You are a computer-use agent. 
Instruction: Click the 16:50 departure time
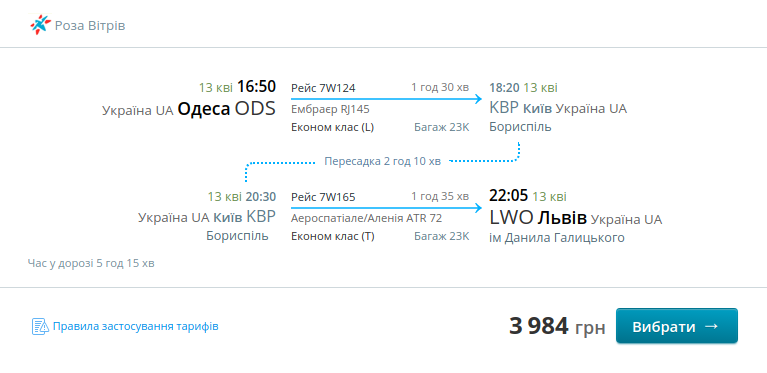click(256, 87)
